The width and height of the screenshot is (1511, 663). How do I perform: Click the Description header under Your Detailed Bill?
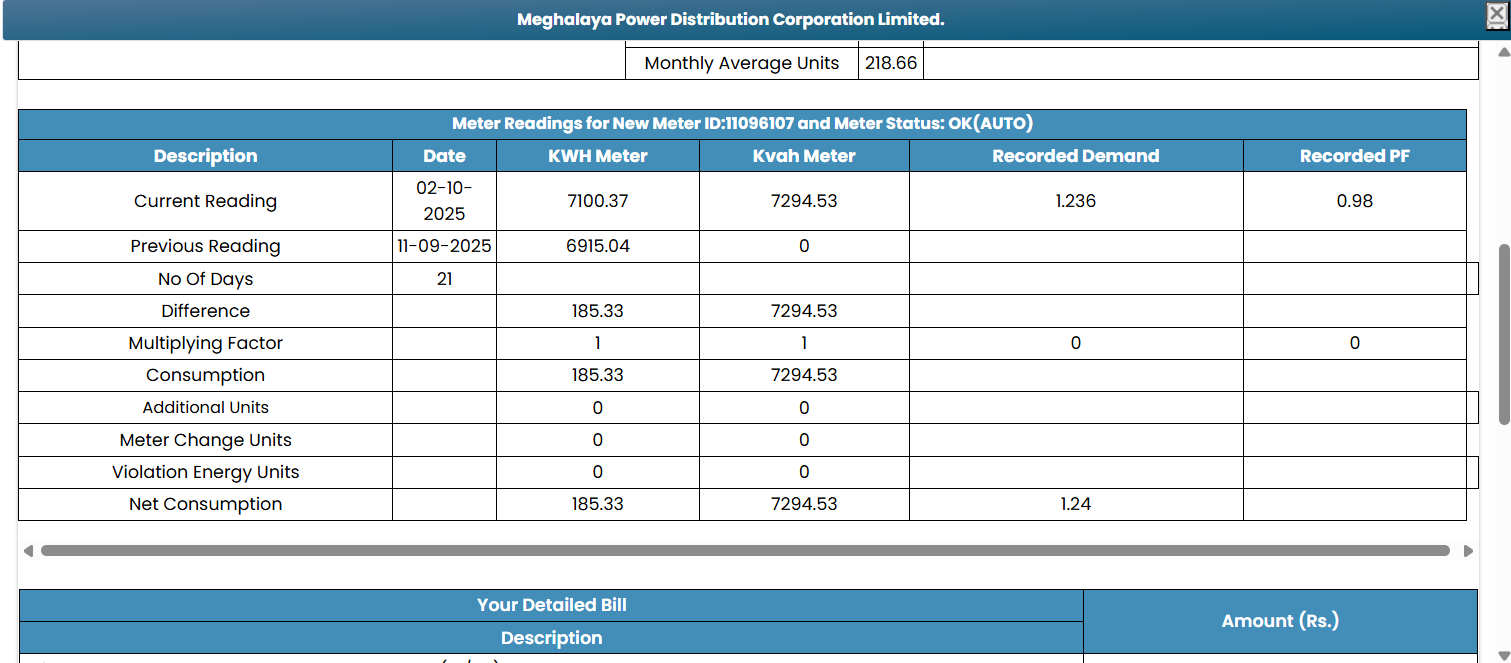point(552,638)
